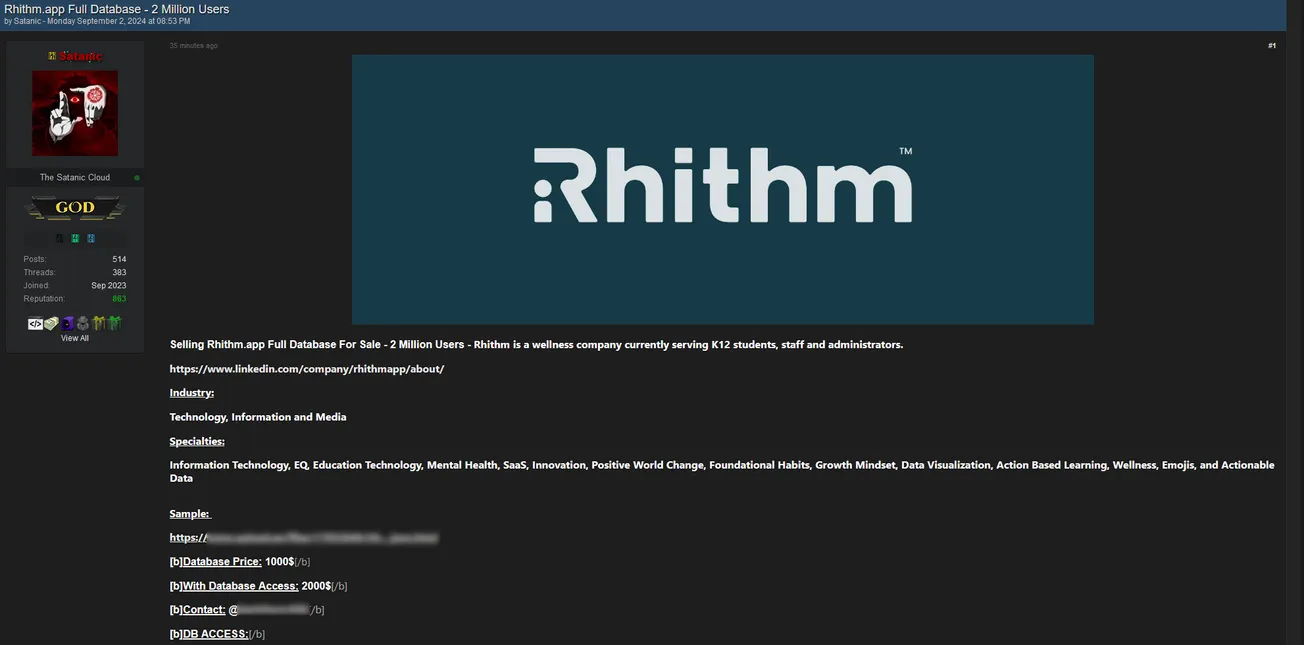Click the reputation score 863
This screenshot has width=1304, height=645.
(x=119, y=299)
